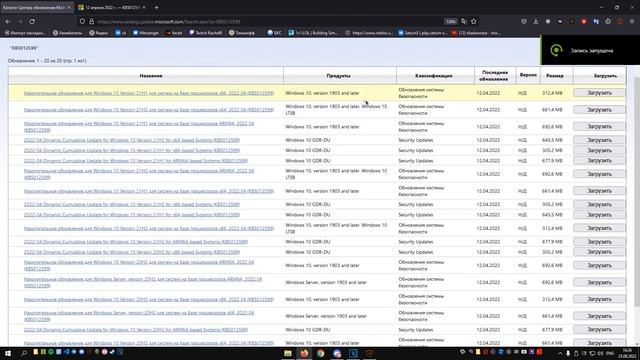Open the БКС bookmark
This screenshot has height=360, width=640.
click(x=274, y=33)
